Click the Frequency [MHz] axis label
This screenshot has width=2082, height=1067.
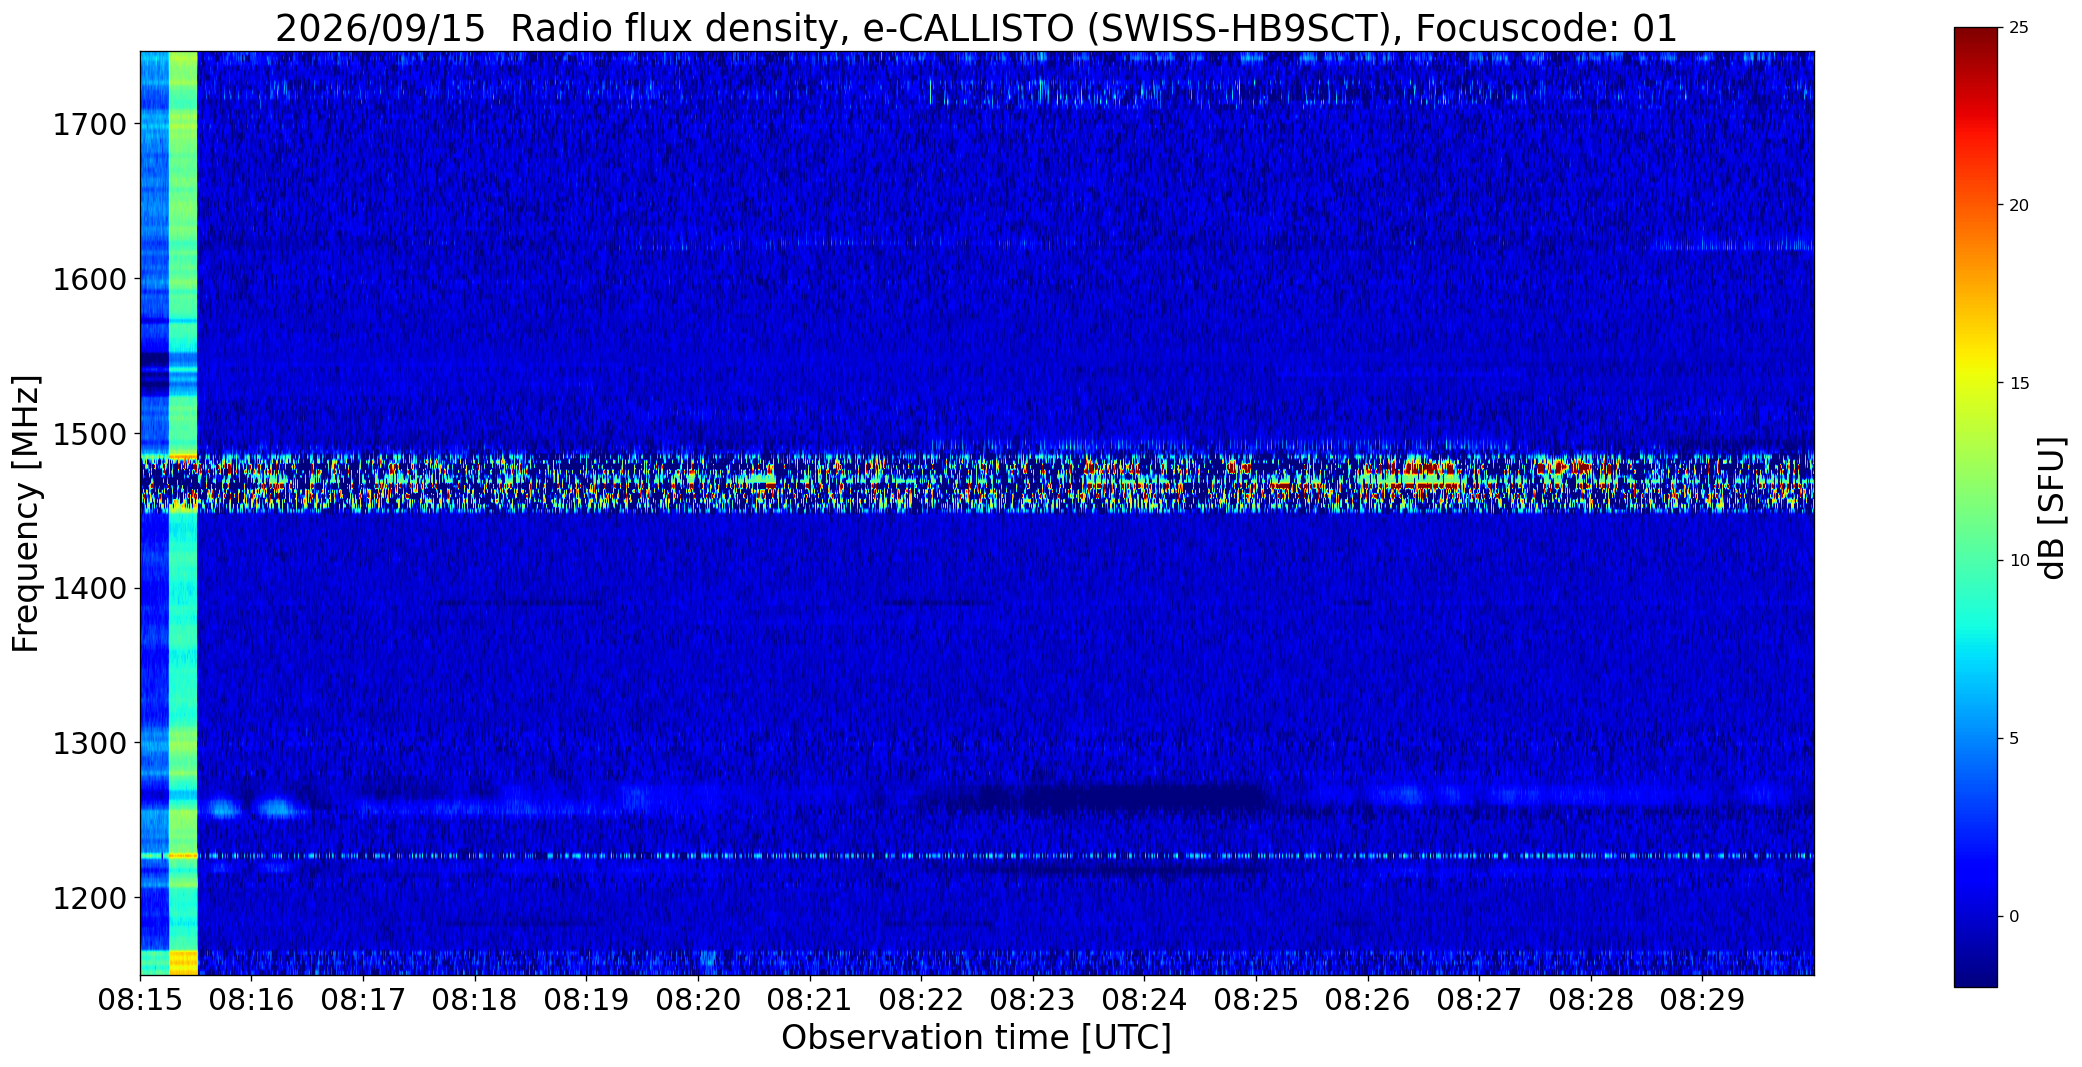26,513
